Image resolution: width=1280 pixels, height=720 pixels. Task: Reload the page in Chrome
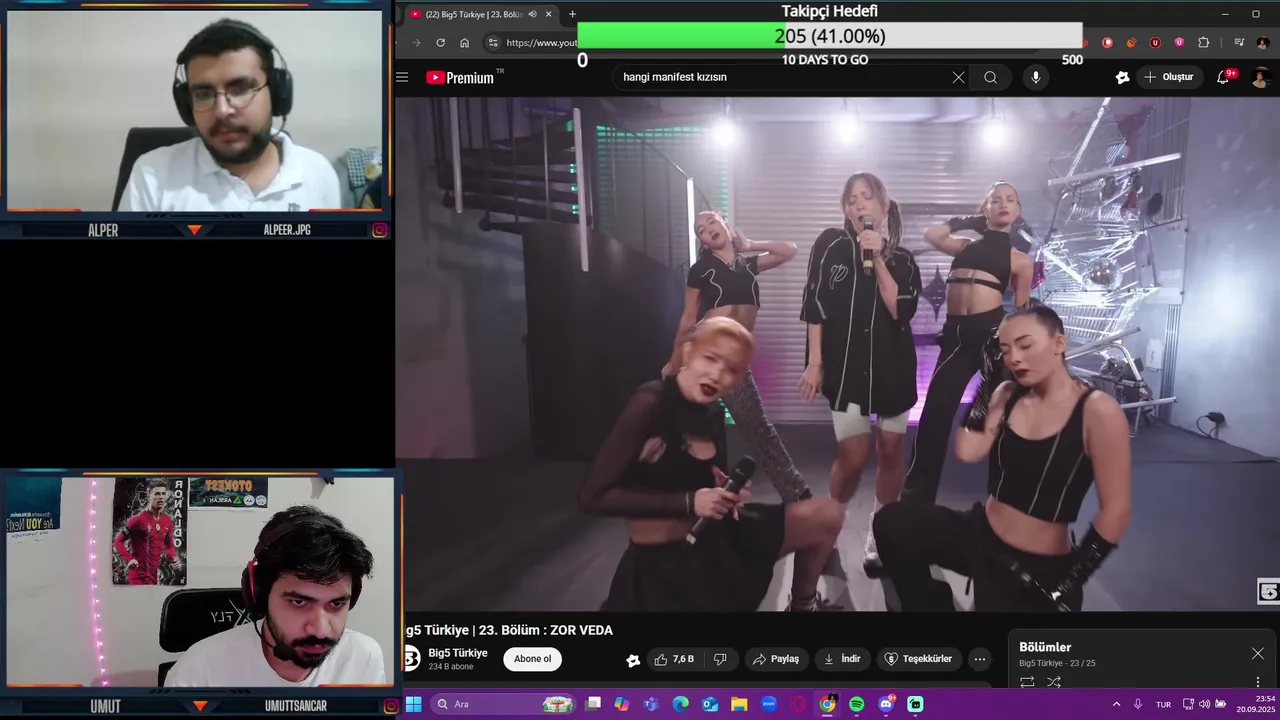click(440, 43)
